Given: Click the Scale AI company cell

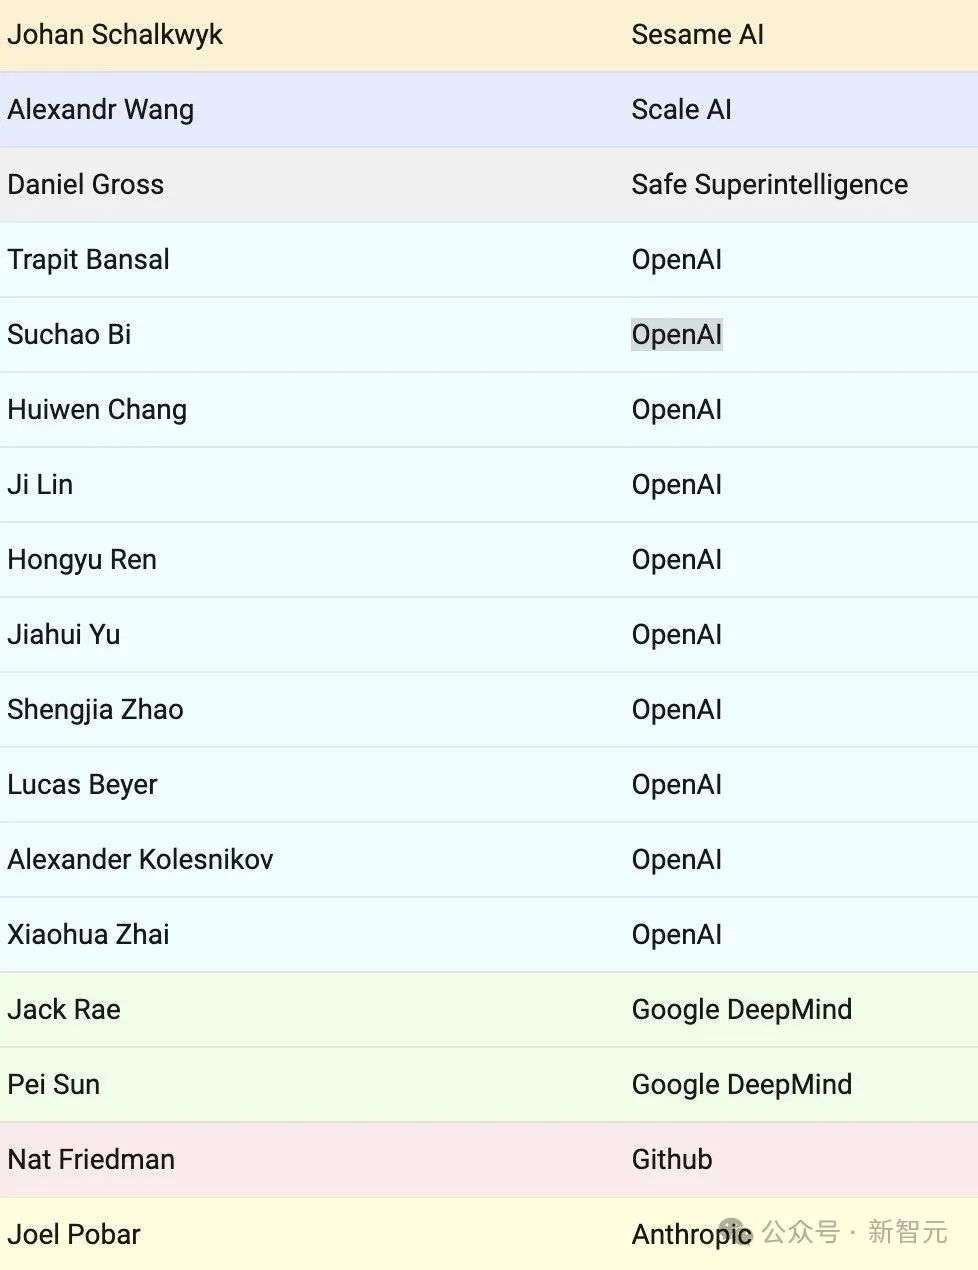Looking at the screenshot, I should coord(681,110).
